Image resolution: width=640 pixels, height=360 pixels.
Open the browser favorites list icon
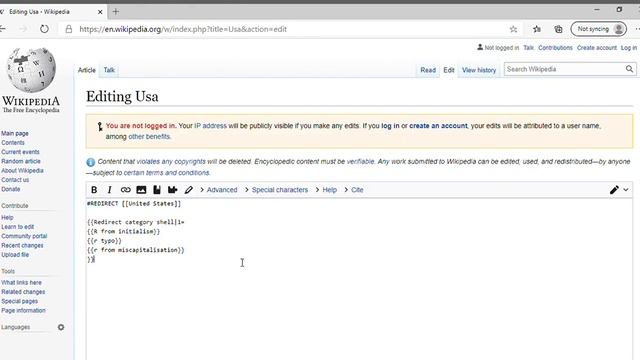pos(537,29)
